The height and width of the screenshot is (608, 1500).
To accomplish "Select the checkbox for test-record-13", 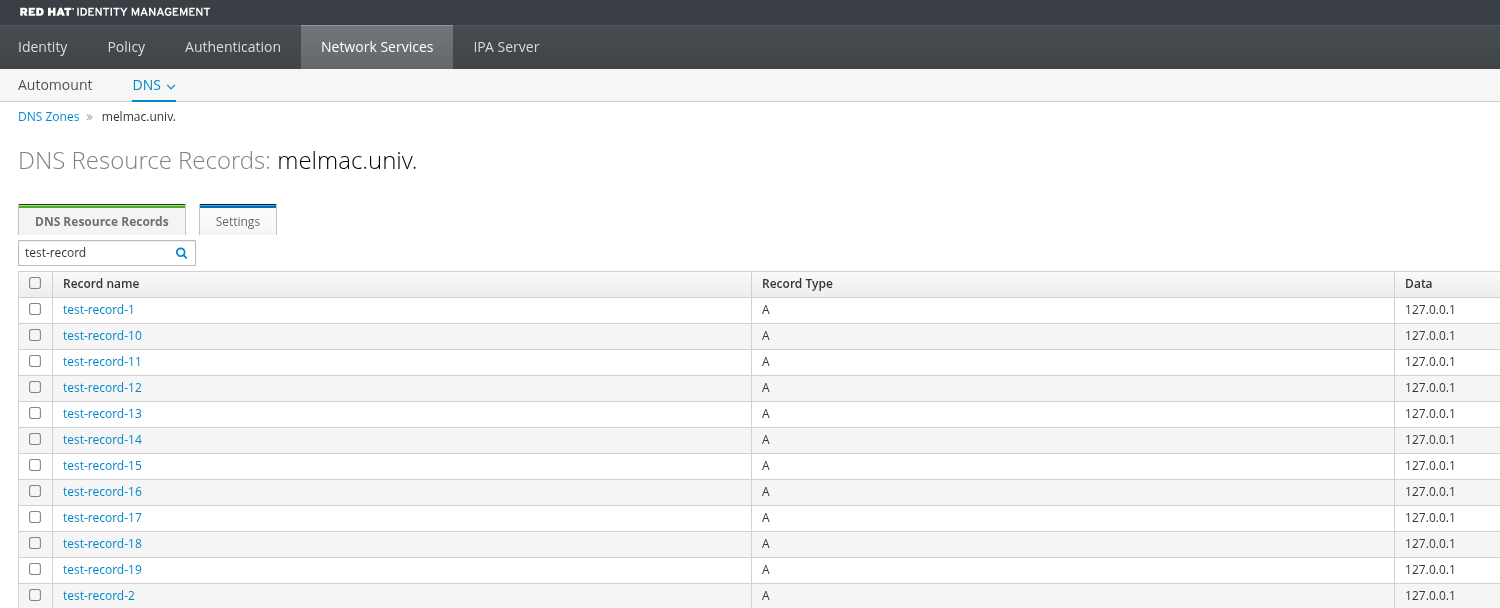I will [35, 413].
